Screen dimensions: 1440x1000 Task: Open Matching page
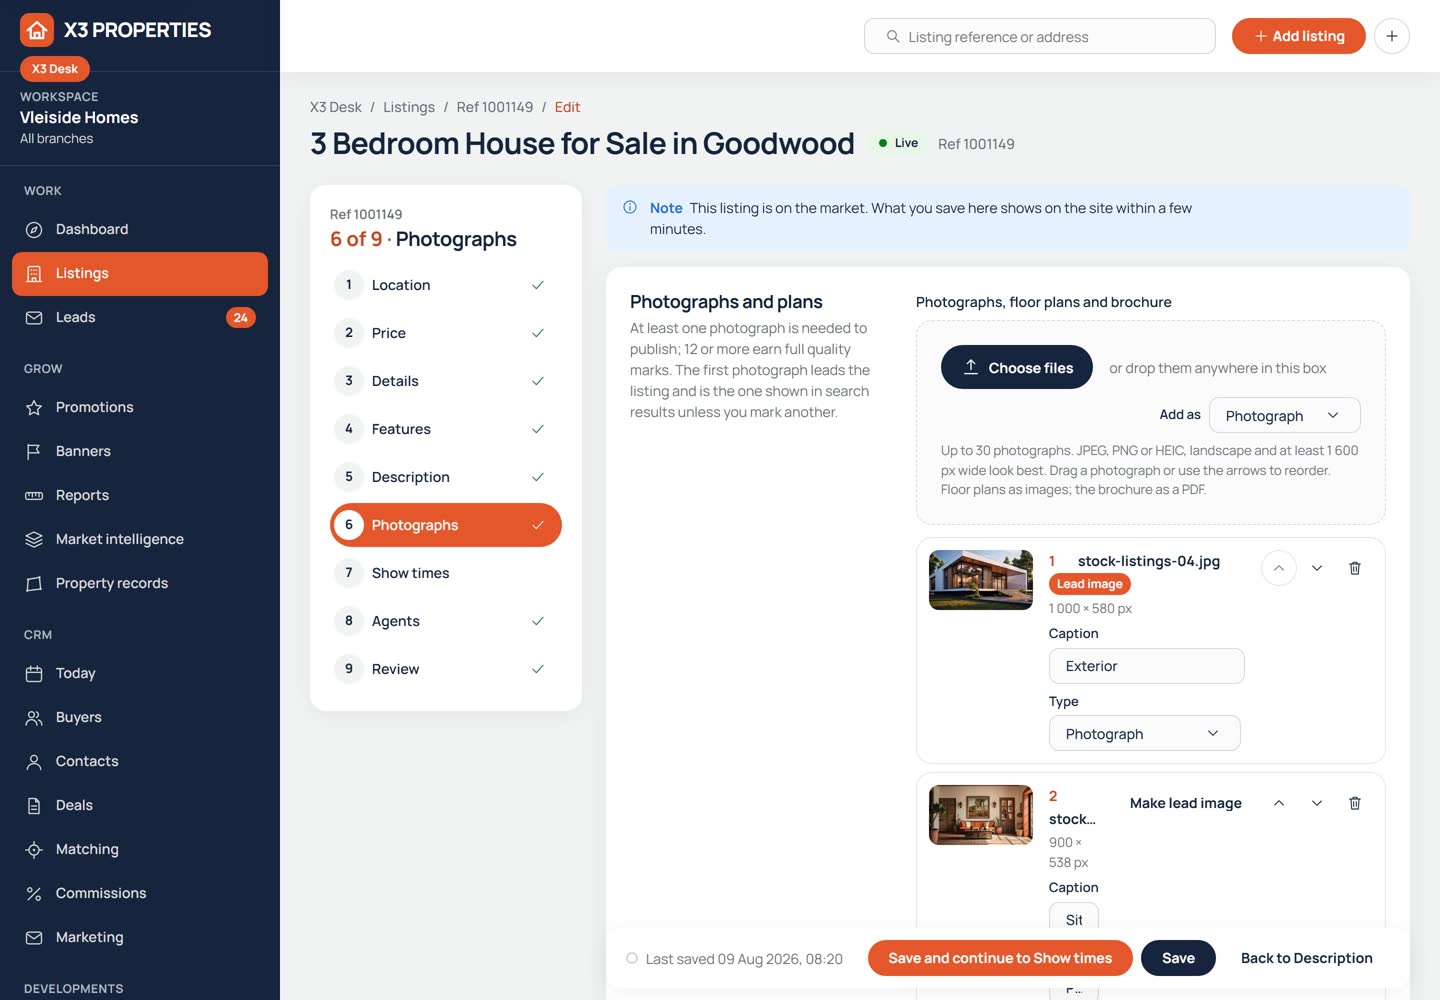point(140,849)
